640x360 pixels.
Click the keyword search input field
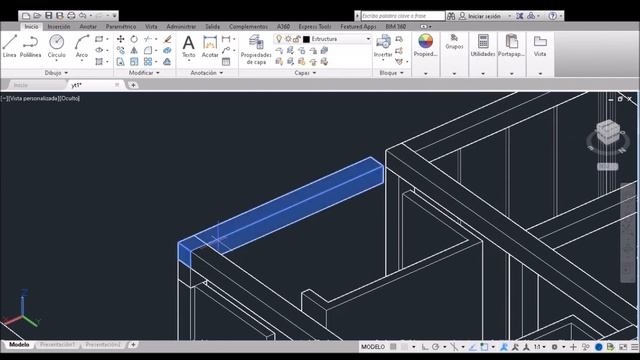[402, 16]
